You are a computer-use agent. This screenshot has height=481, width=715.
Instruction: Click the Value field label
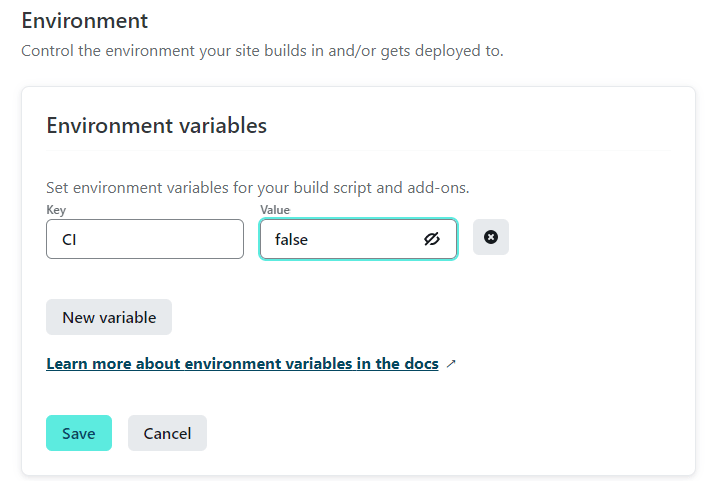[x=275, y=210]
